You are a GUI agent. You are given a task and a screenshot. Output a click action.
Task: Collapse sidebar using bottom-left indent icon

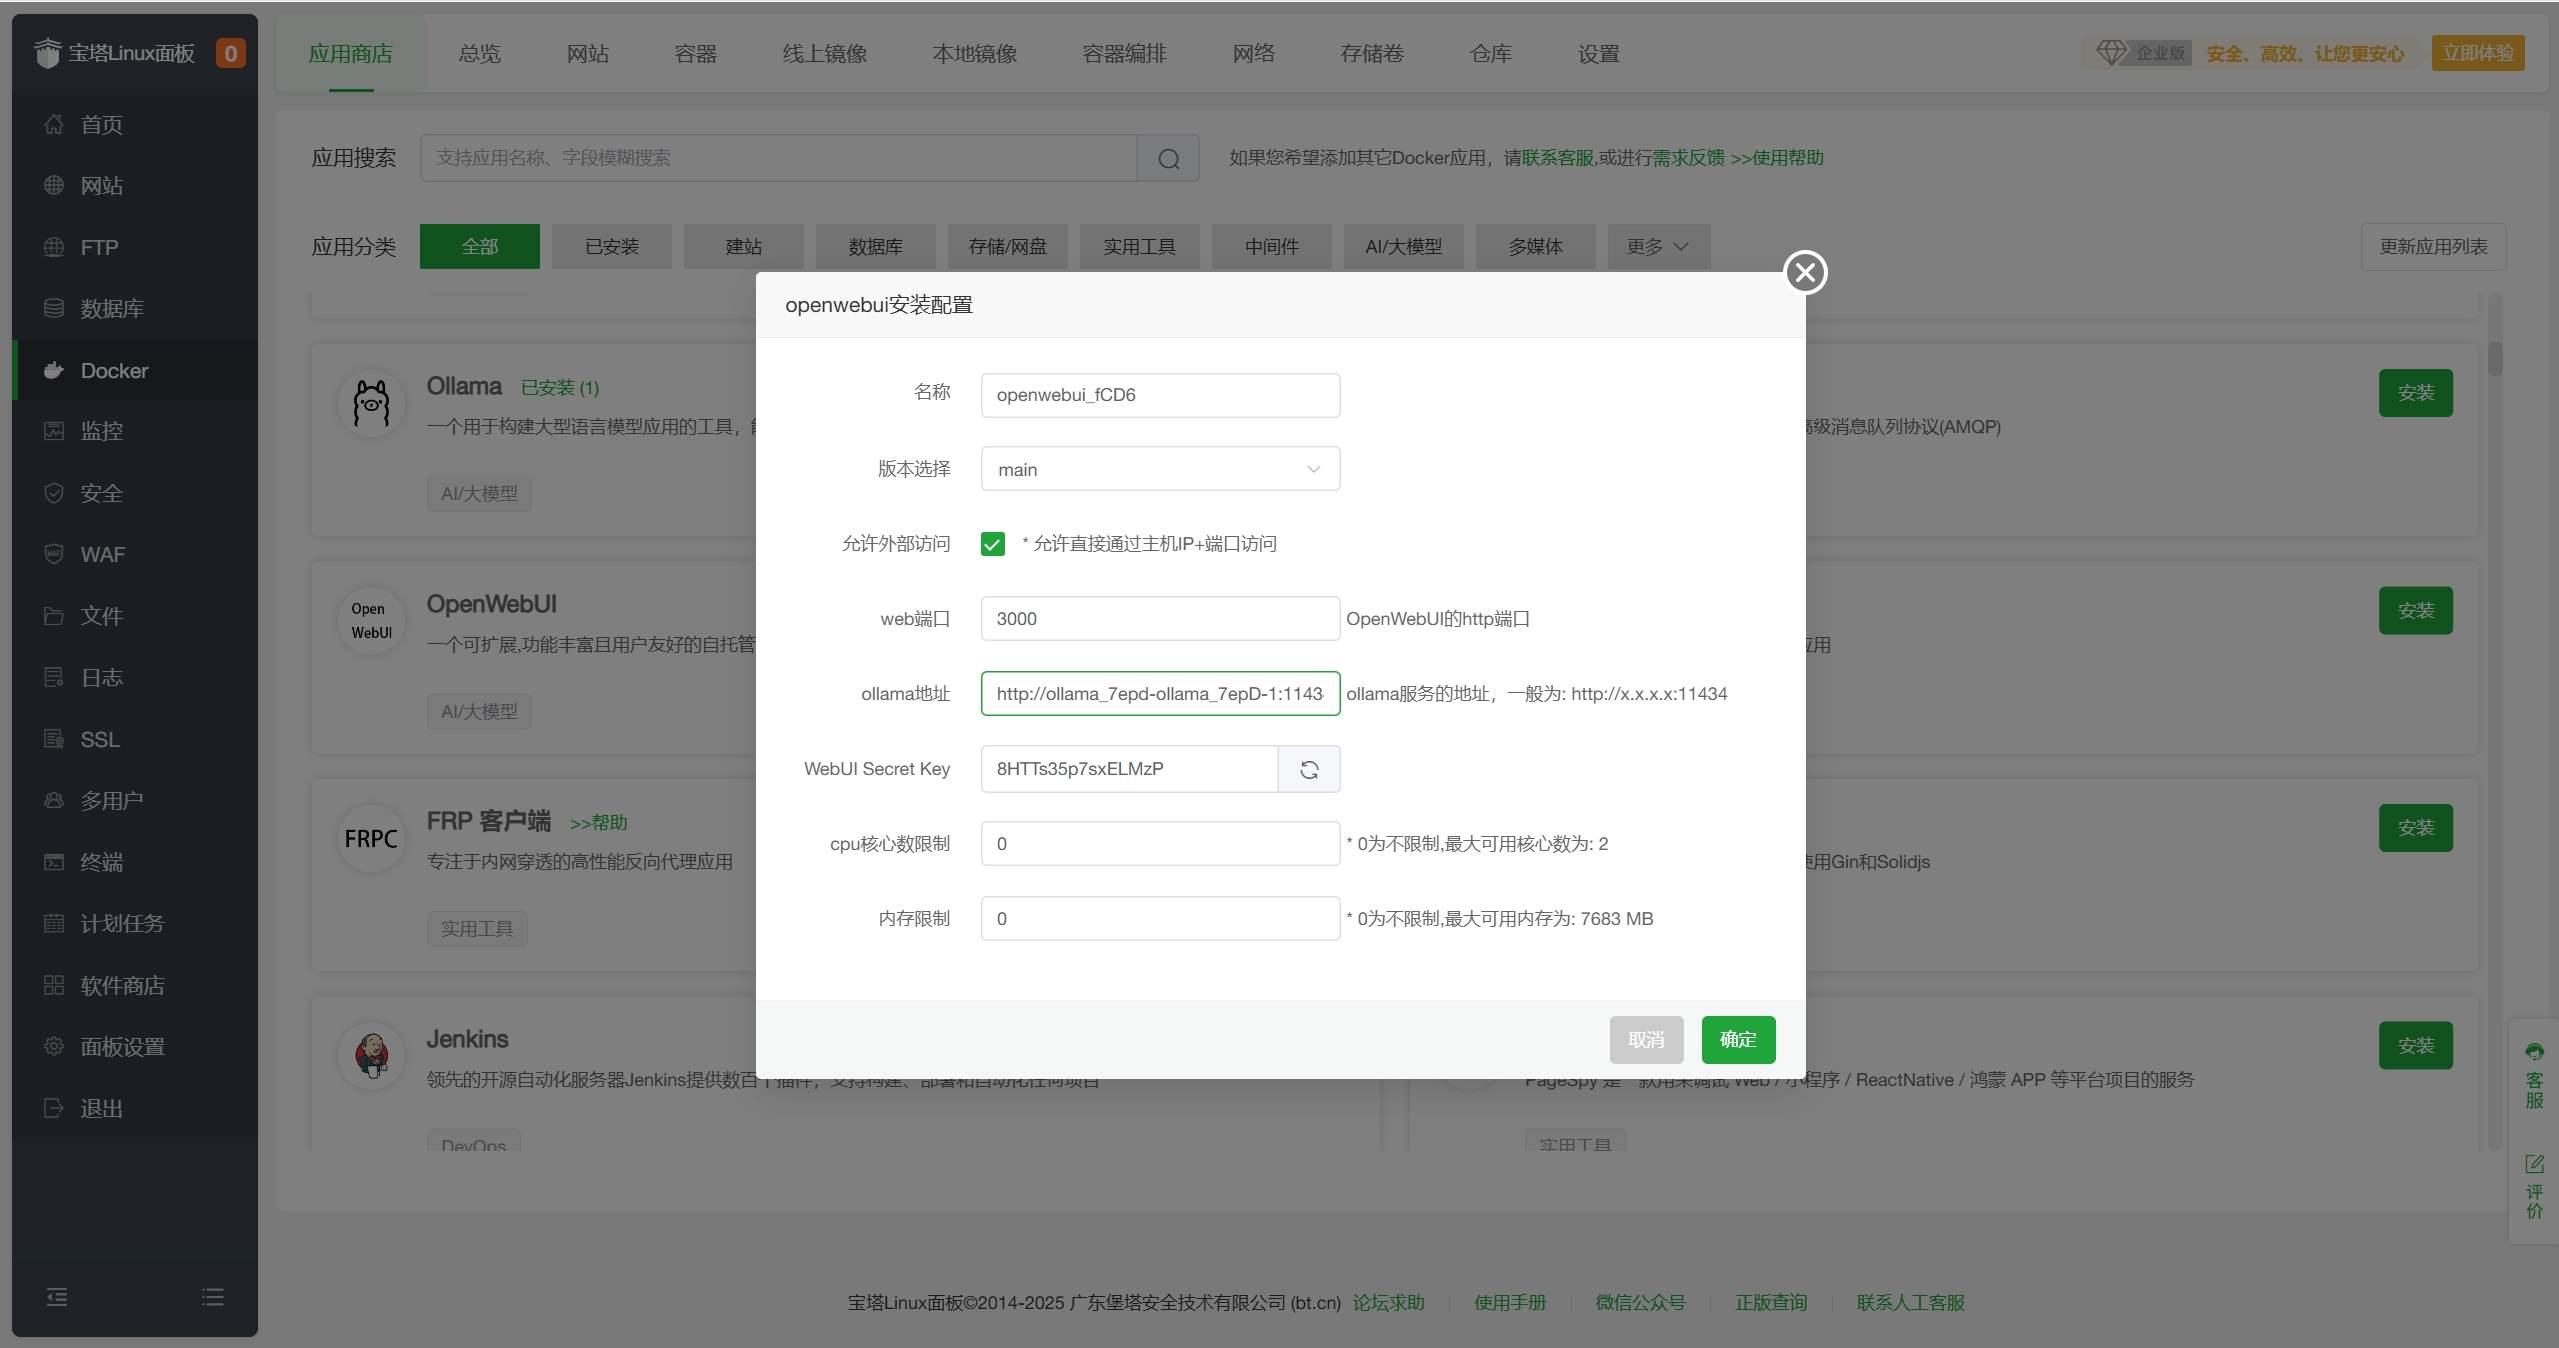57,1297
